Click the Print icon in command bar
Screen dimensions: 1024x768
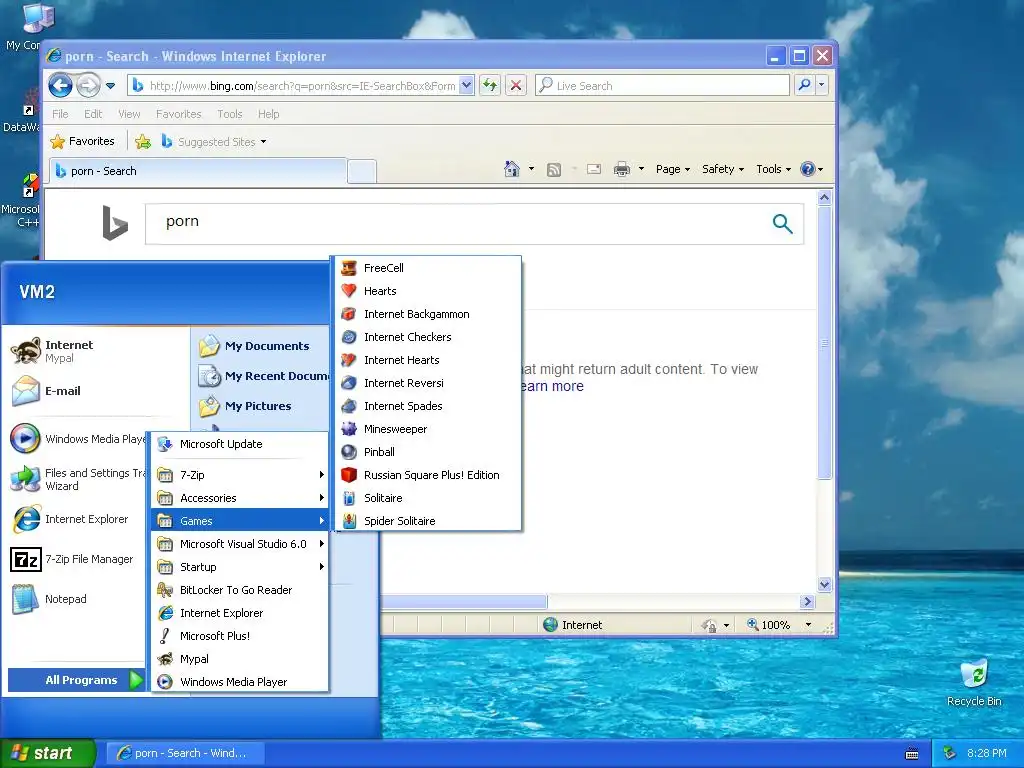click(622, 169)
